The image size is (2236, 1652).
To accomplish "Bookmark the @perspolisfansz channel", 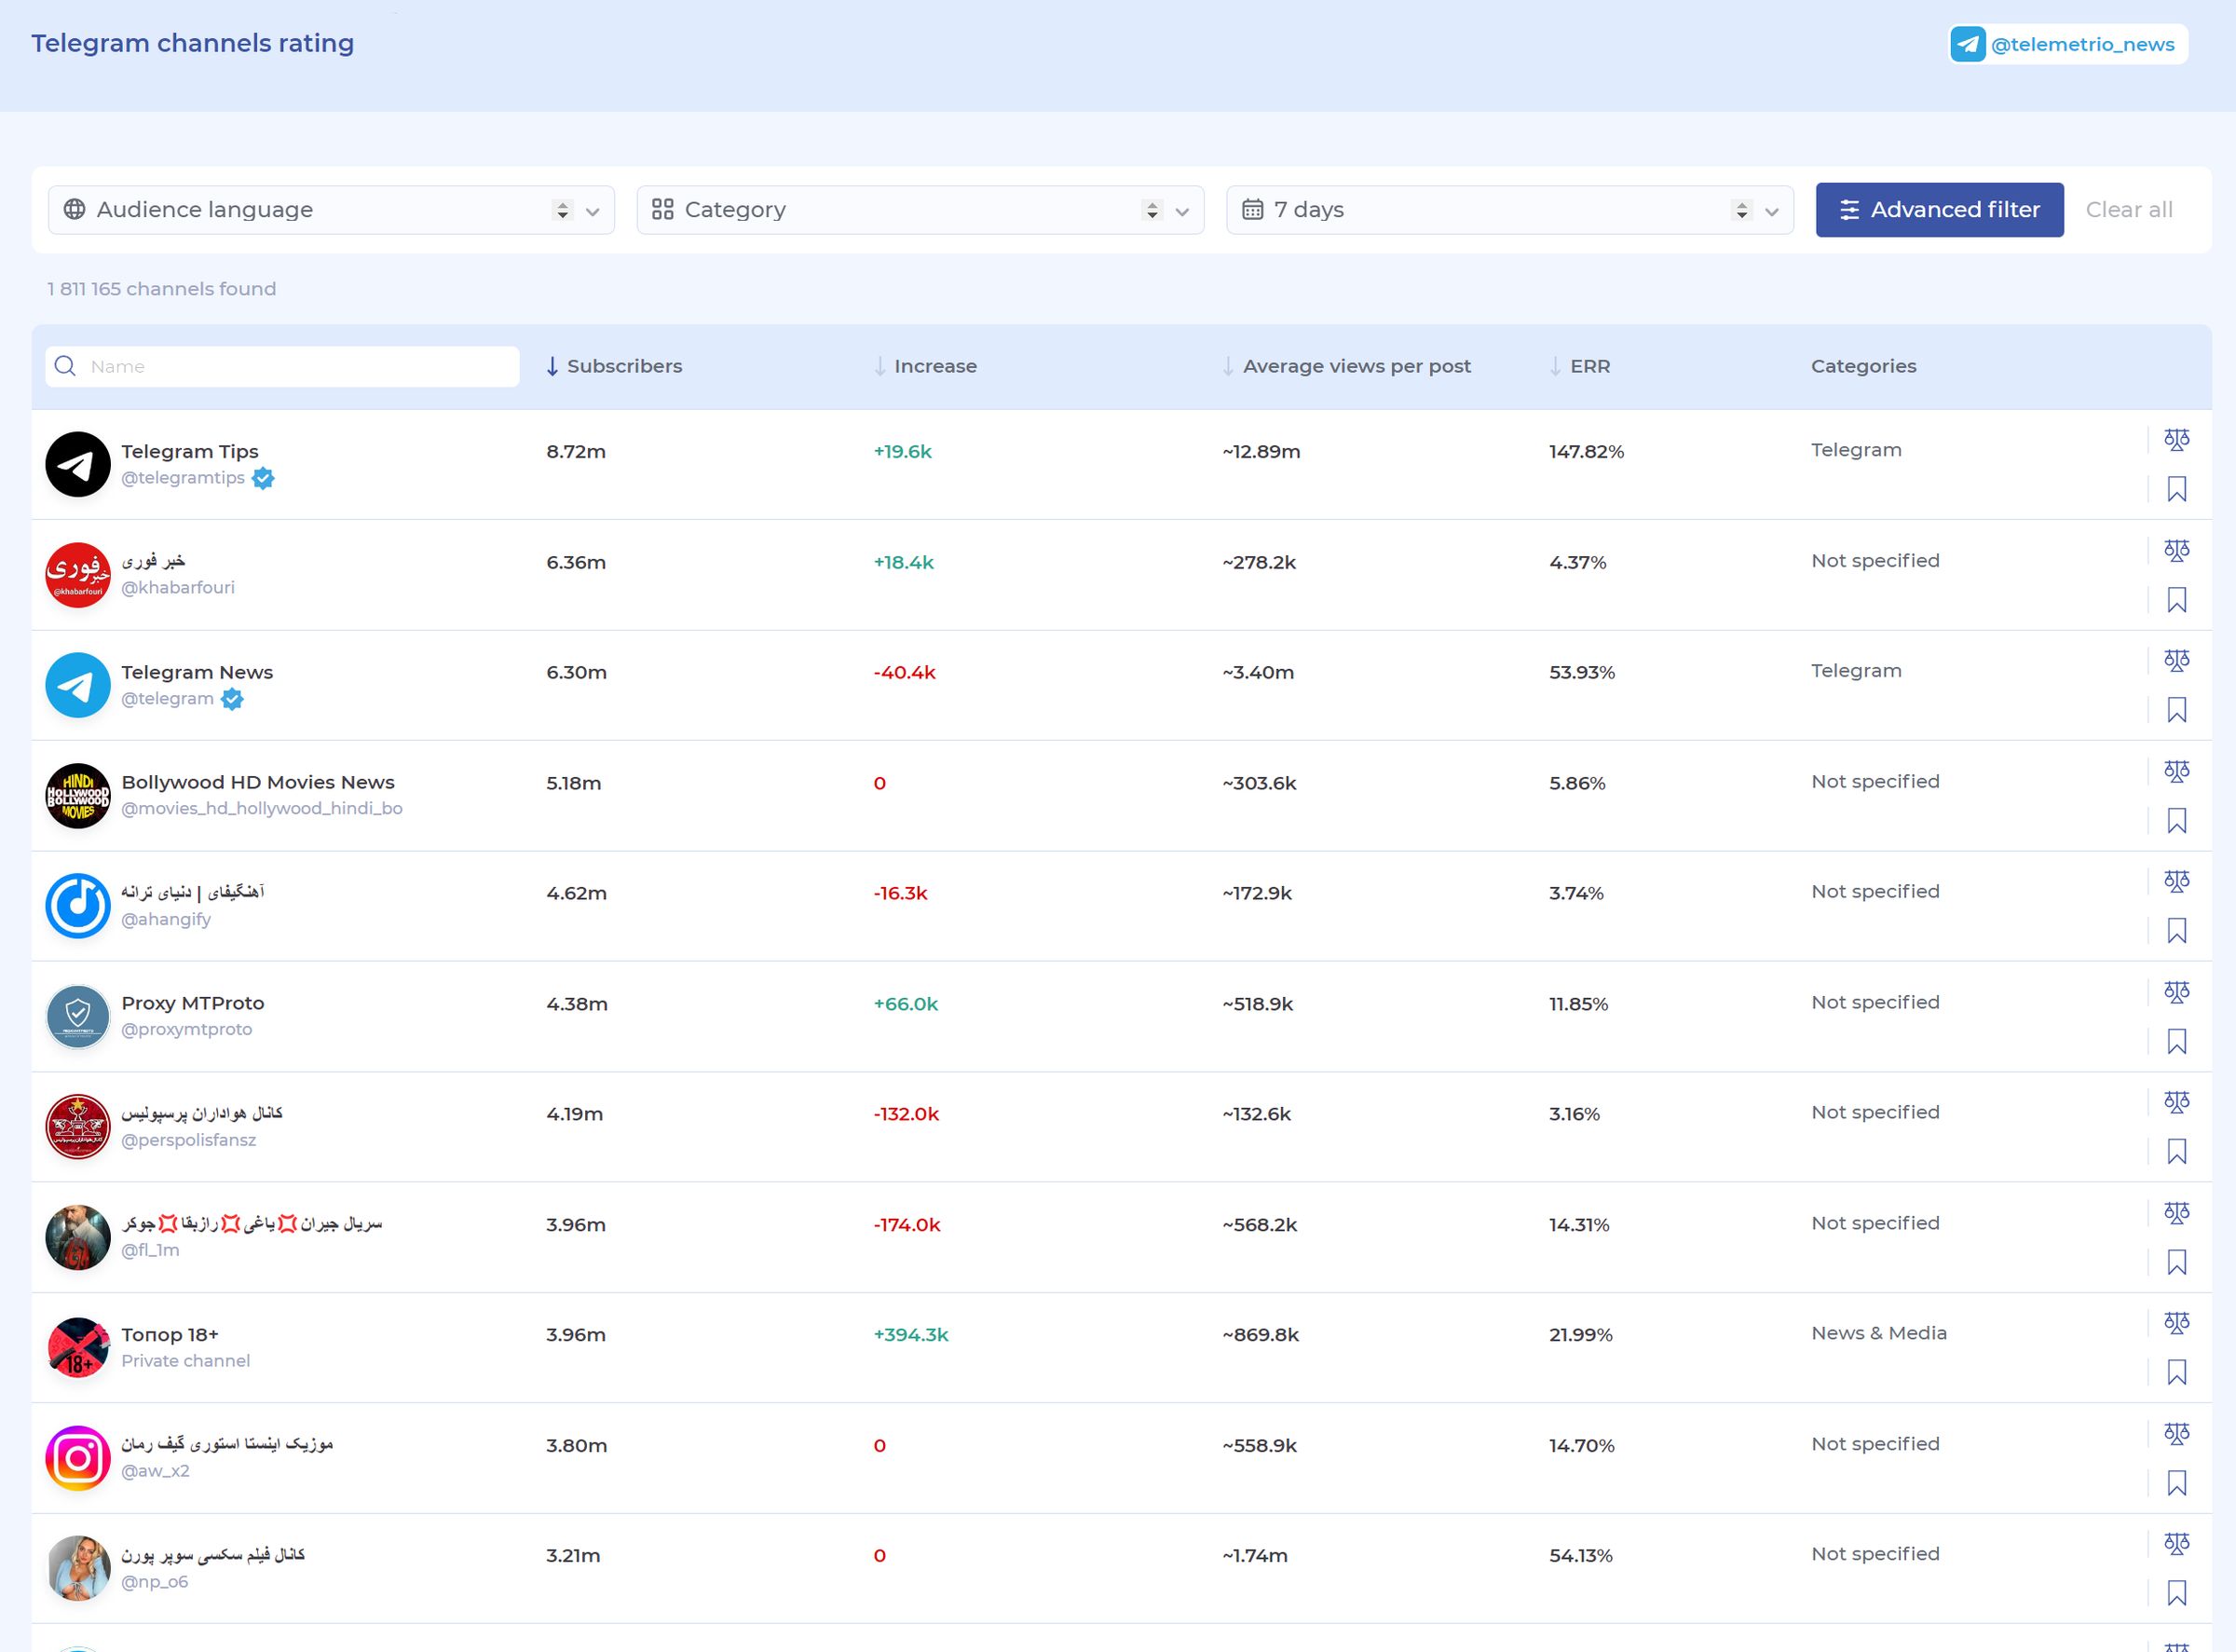I will [x=2176, y=1152].
